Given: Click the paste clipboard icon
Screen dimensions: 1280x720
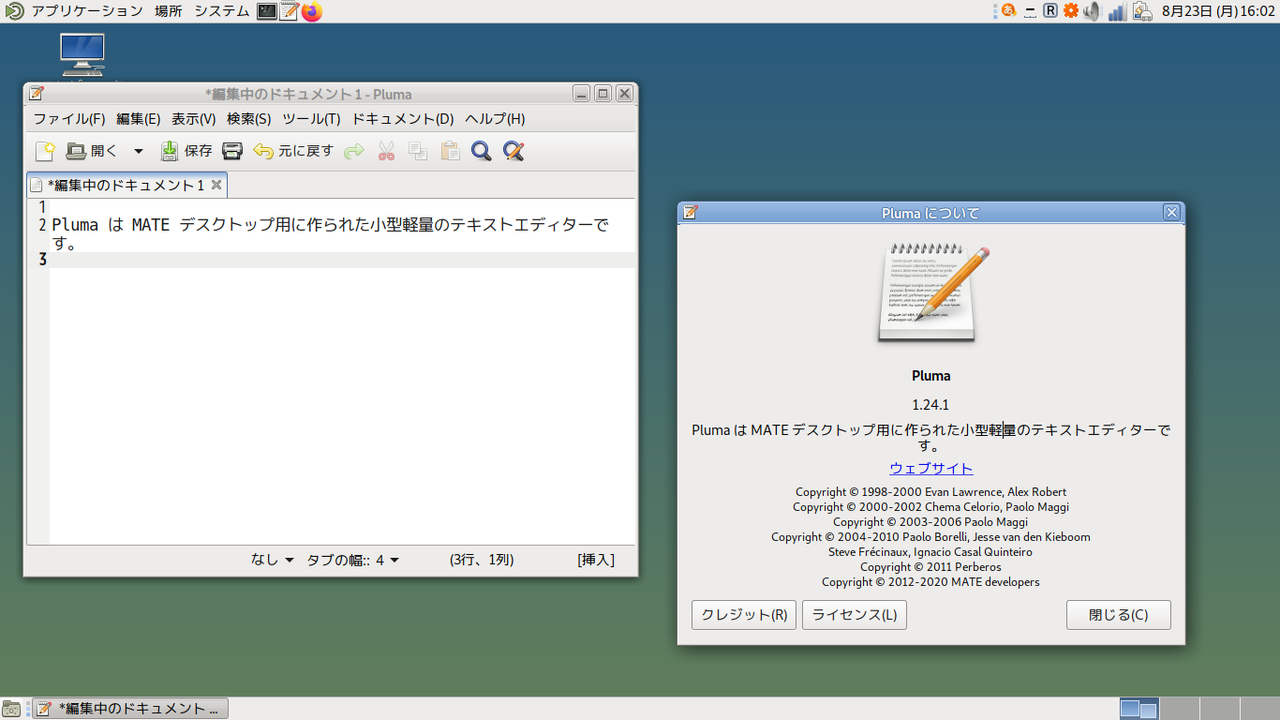Looking at the screenshot, I should coord(450,151).
